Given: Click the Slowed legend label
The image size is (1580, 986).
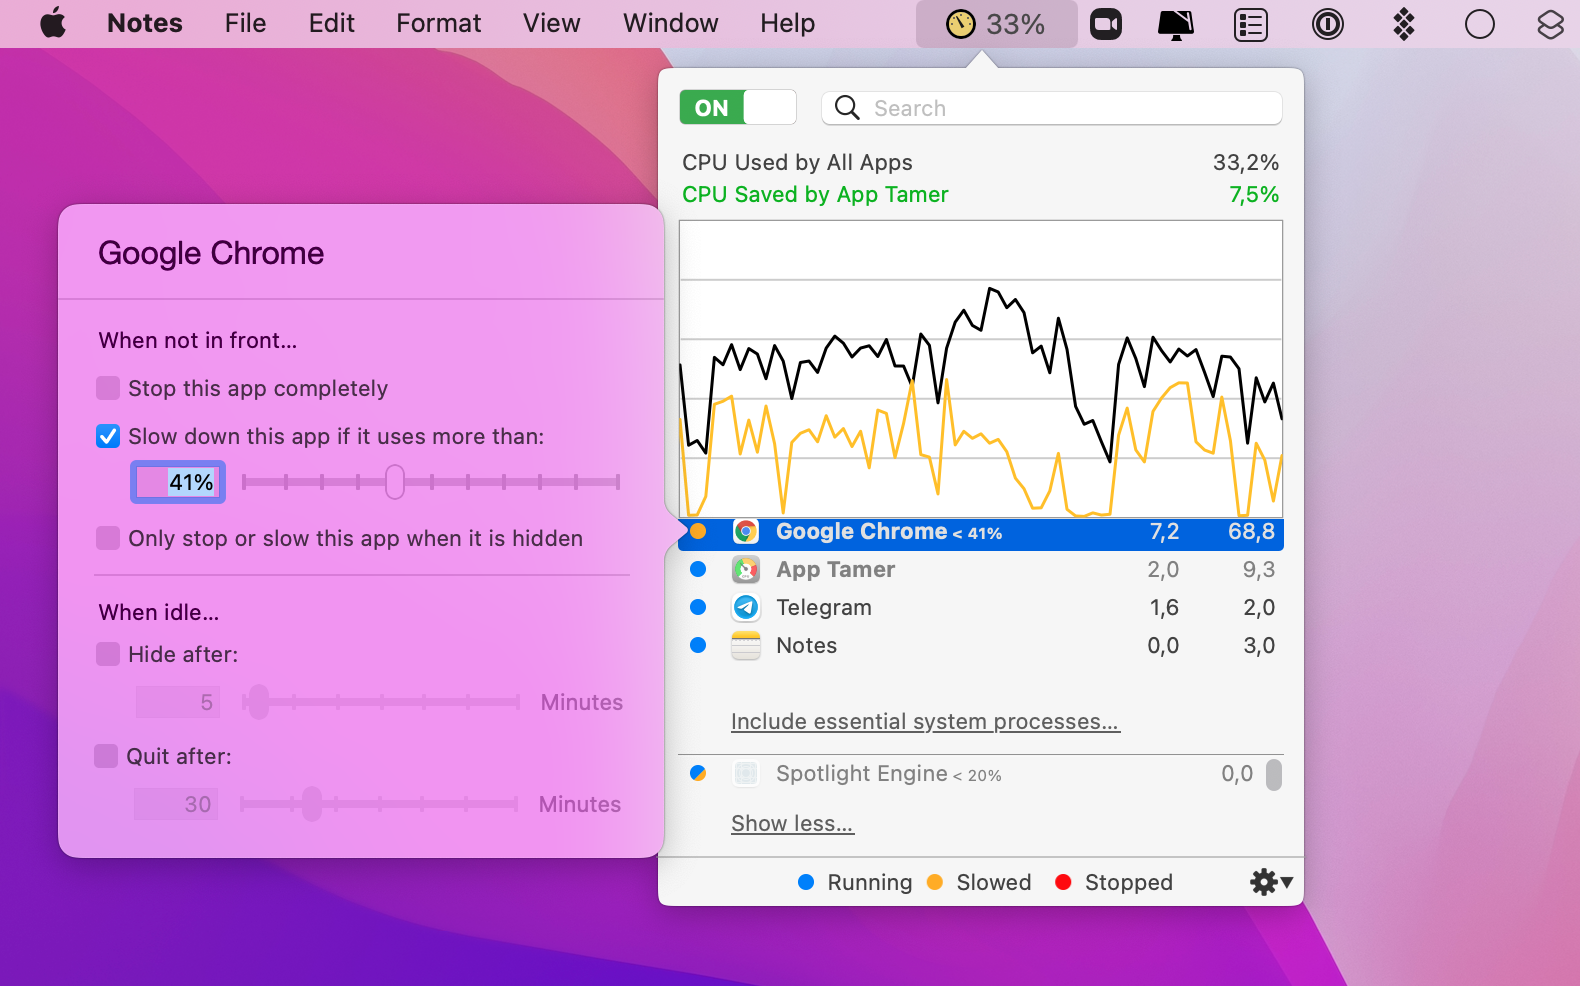Looking at the screenshot, I should pos(994,882).
